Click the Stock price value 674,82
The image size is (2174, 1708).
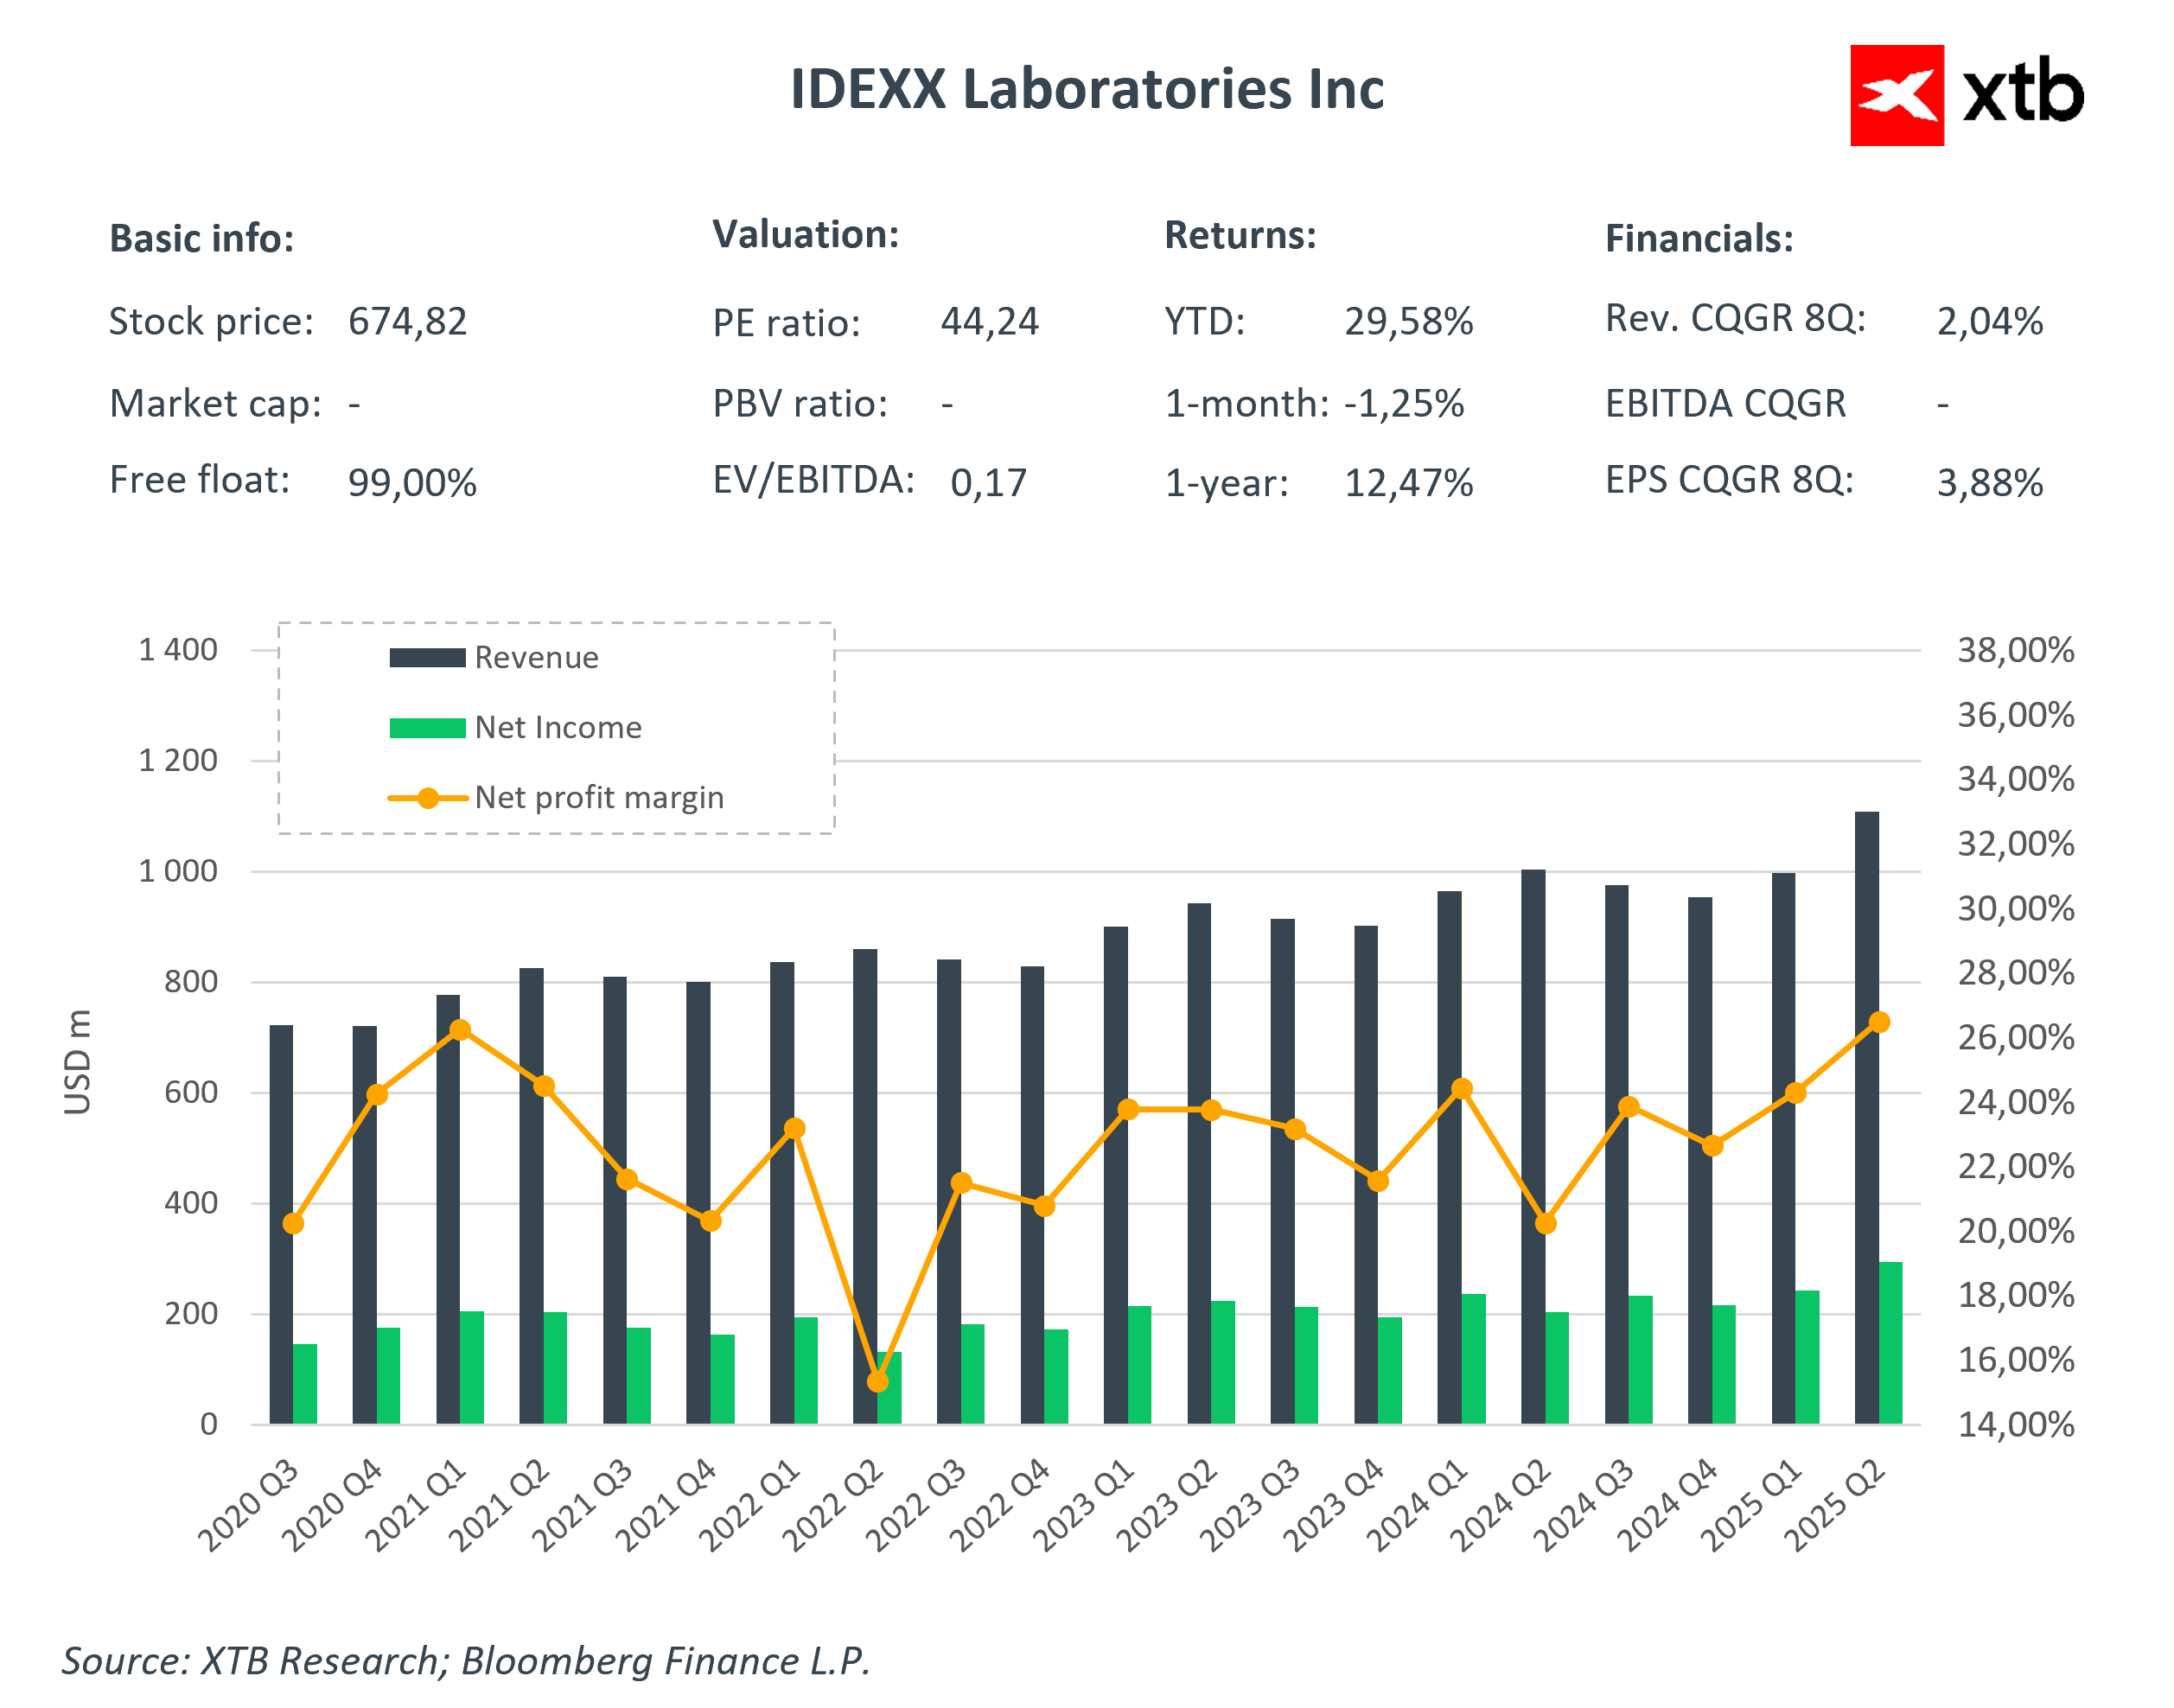[x=407, y=322]
